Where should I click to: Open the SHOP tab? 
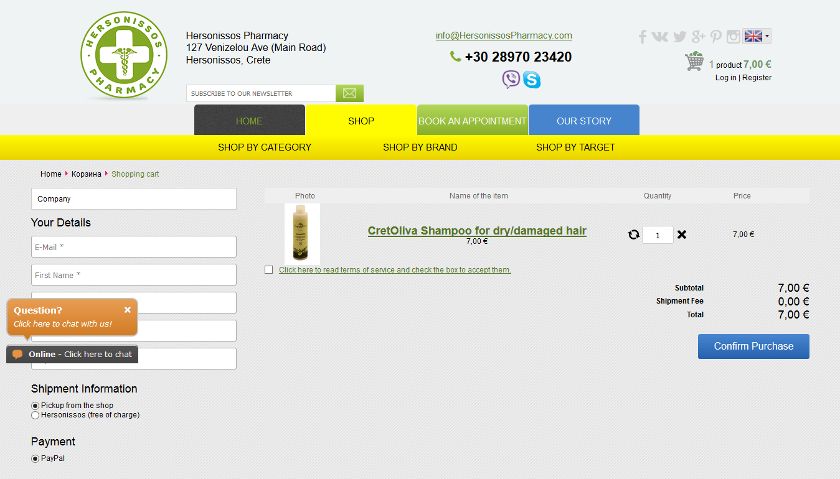point(361,120)
